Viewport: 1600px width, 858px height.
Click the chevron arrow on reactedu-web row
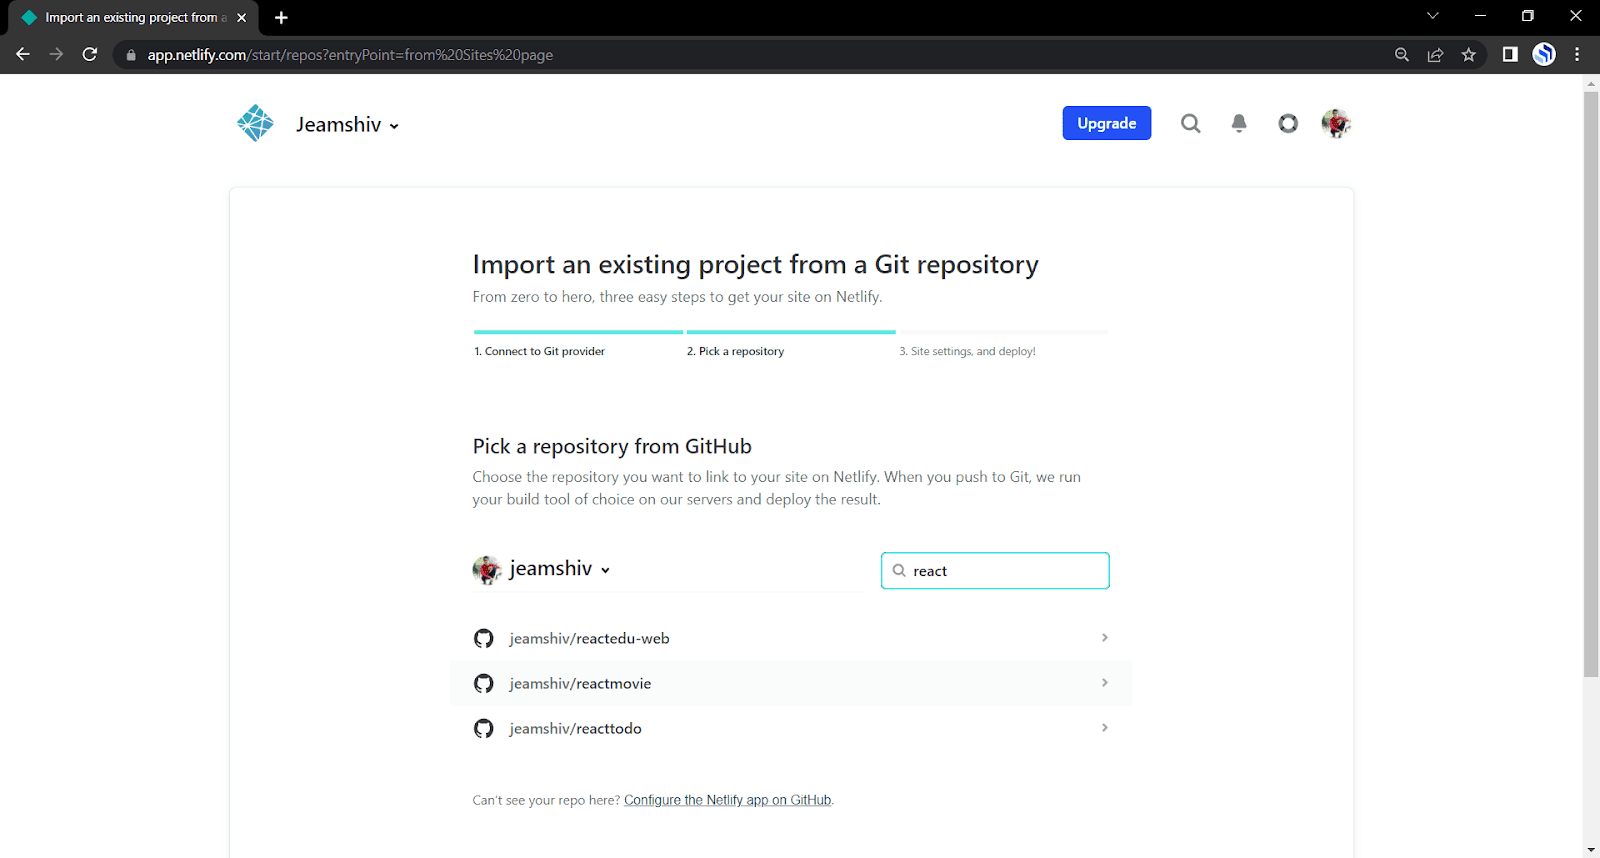1104,637
